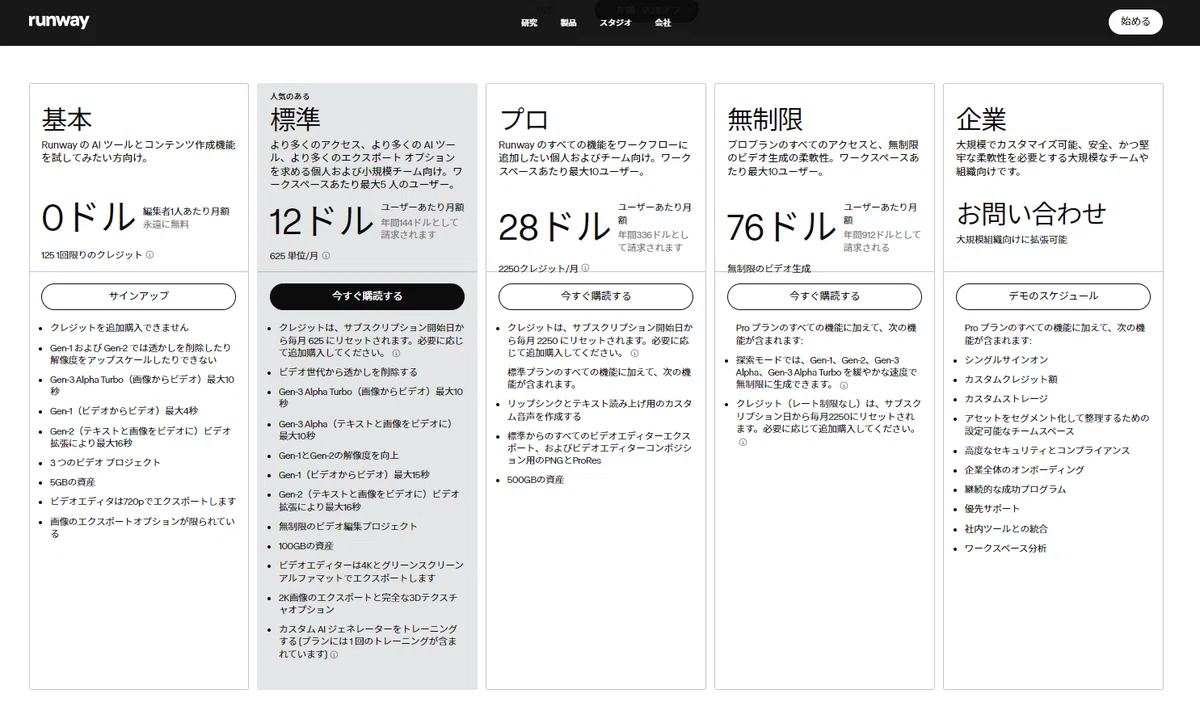1200x718 pixels.
Task: Click カスタムストレージ bullet
Action: (1006, 398)
